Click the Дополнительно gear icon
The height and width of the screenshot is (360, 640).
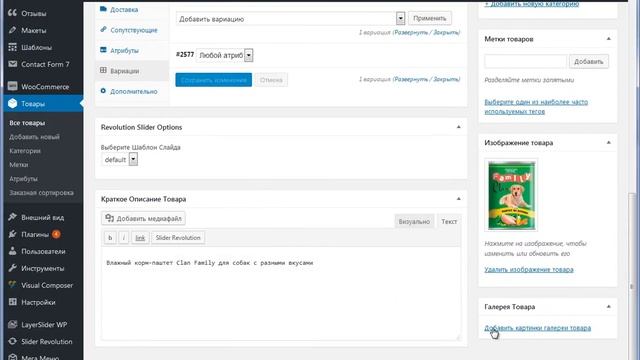103,91
